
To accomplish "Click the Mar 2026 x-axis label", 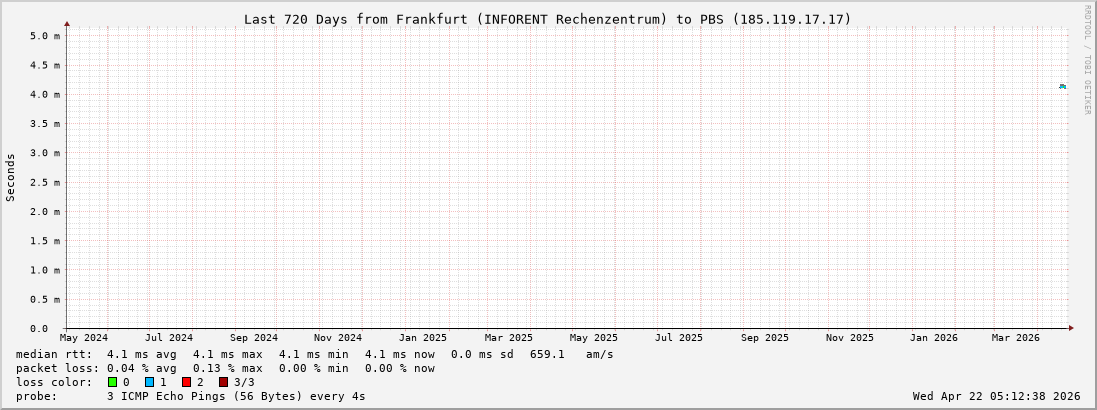I will pyautogui.click(x=1015, y=338).
